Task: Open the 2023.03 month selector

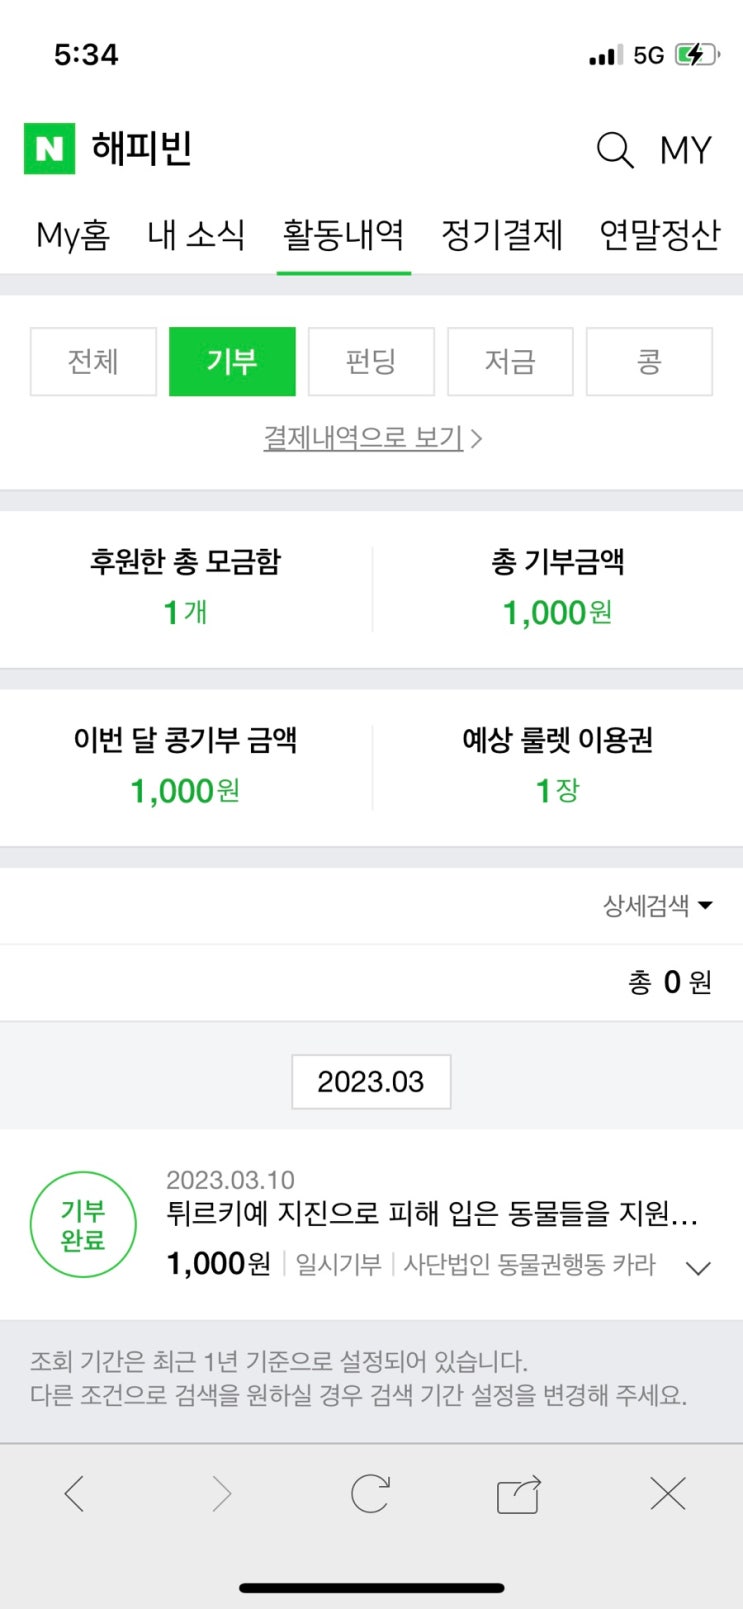Action: [x=371, y=1081]
